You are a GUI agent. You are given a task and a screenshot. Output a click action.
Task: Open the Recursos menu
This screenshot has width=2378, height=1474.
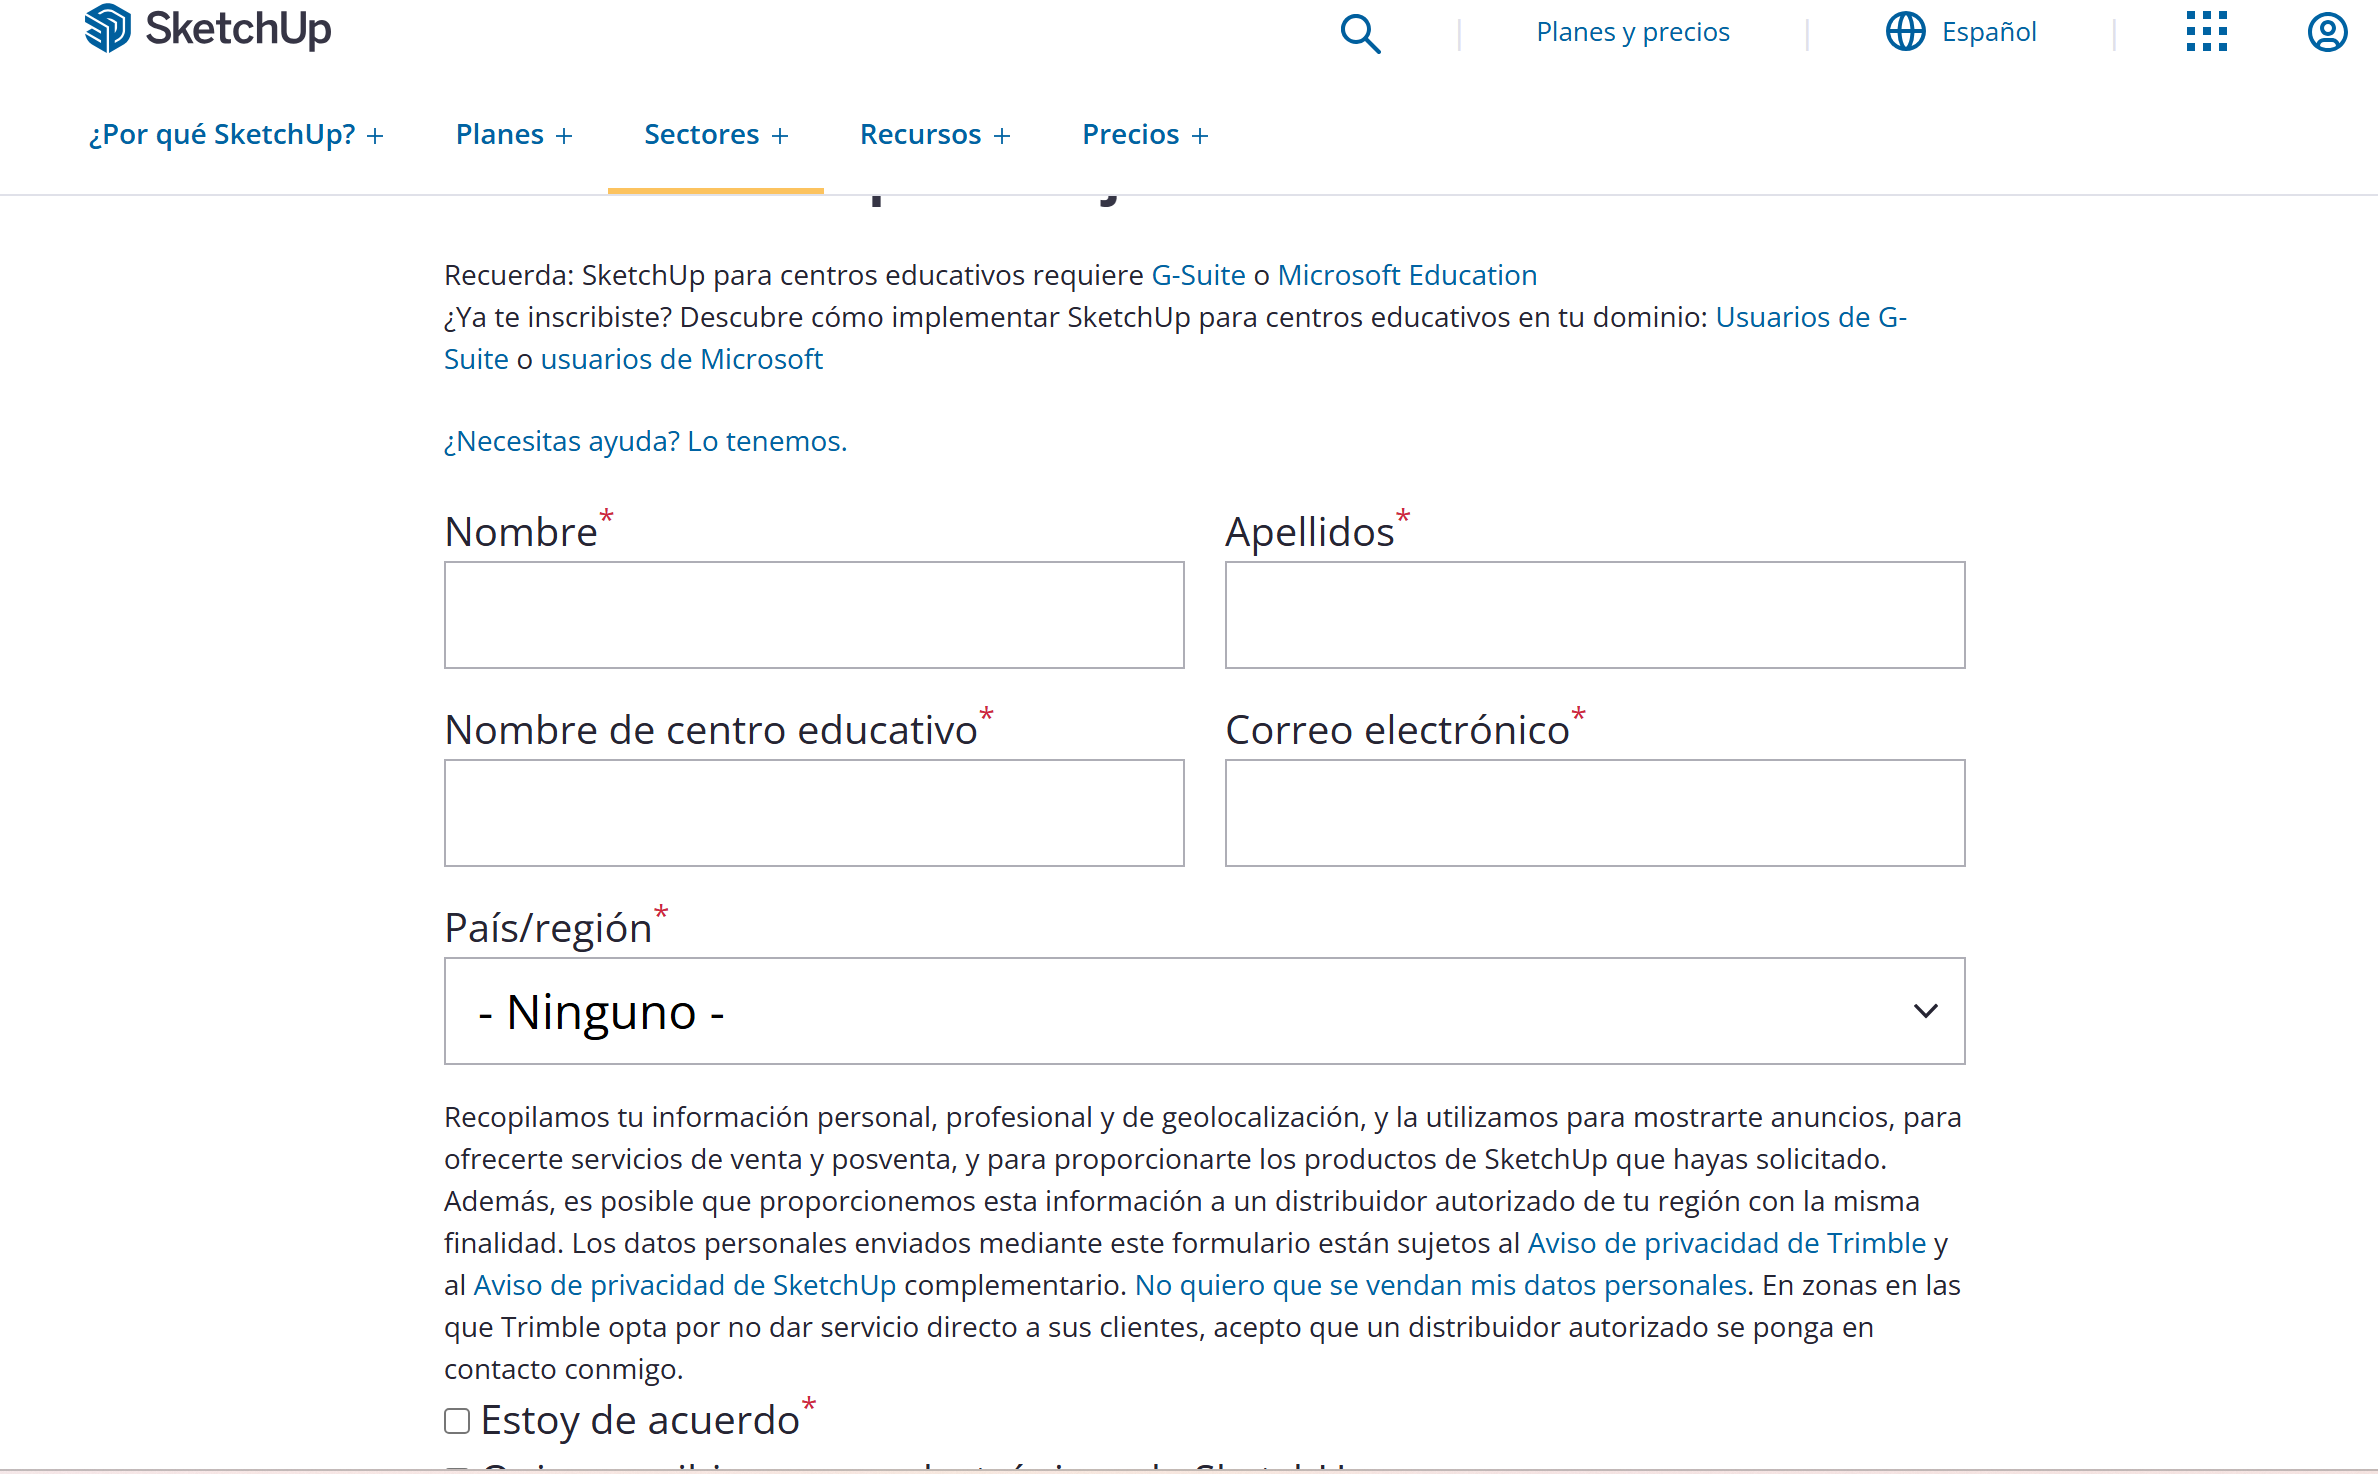[x=935, y=134]
